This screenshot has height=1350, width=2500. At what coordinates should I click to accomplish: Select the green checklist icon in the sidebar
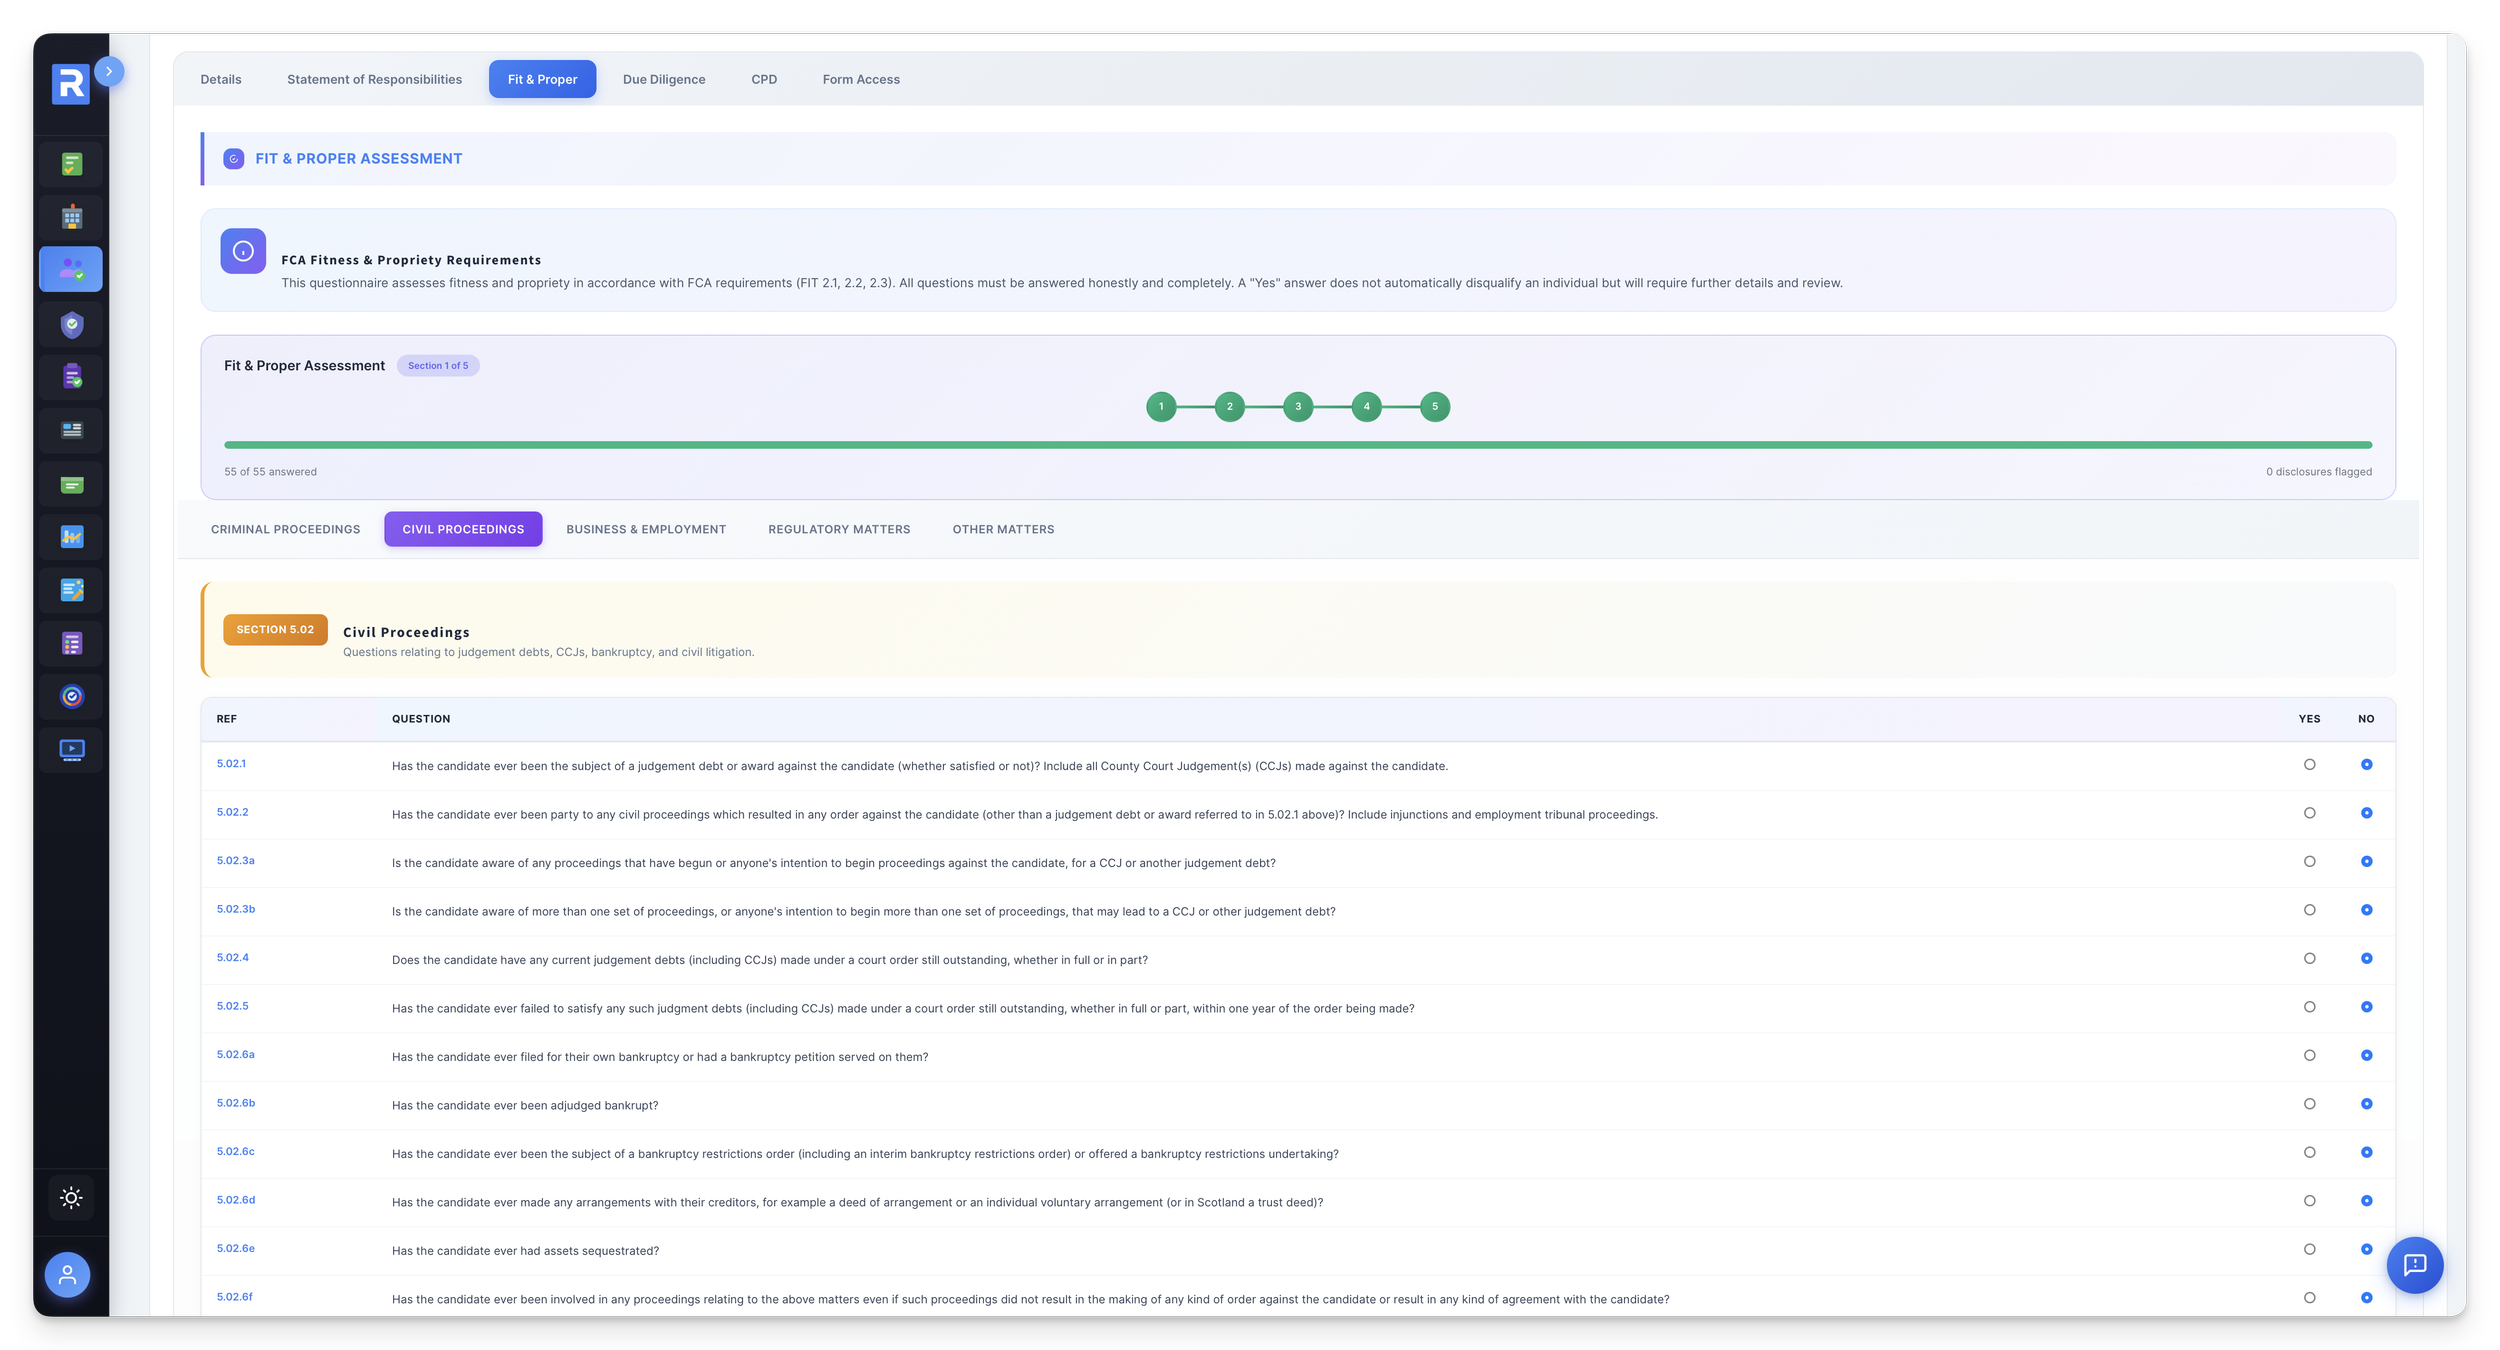coord(70,164)
